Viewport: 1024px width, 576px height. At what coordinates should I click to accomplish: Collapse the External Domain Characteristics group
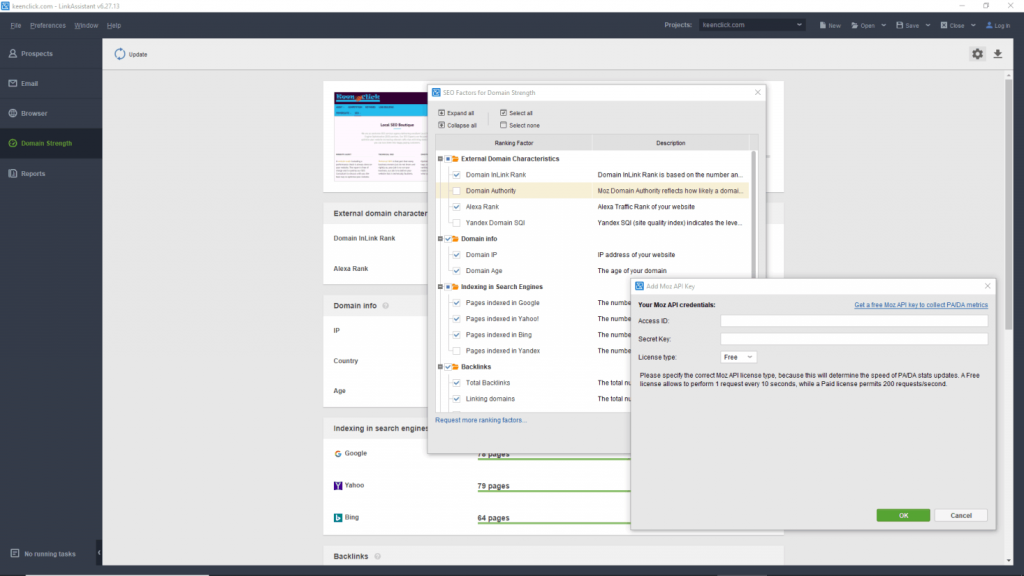click(440, 159)
